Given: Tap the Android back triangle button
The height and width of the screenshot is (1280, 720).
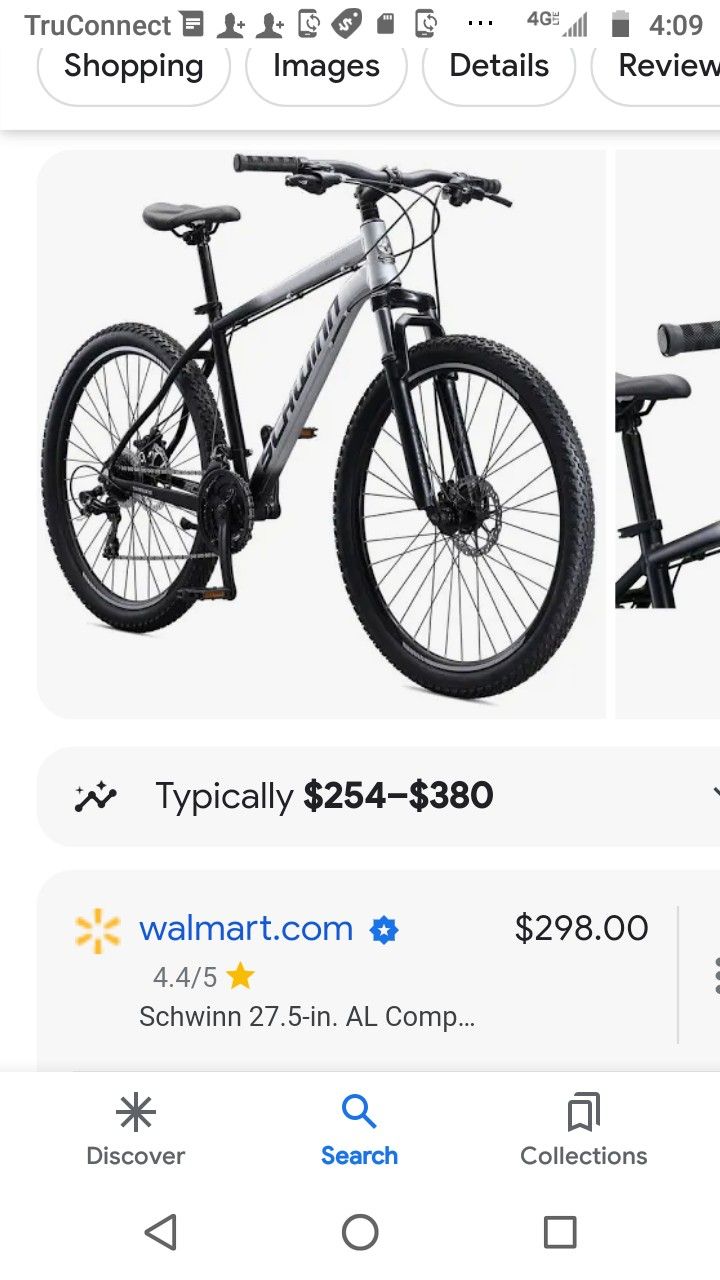Looking at the screenshot, I should [x=161, y=1232].
